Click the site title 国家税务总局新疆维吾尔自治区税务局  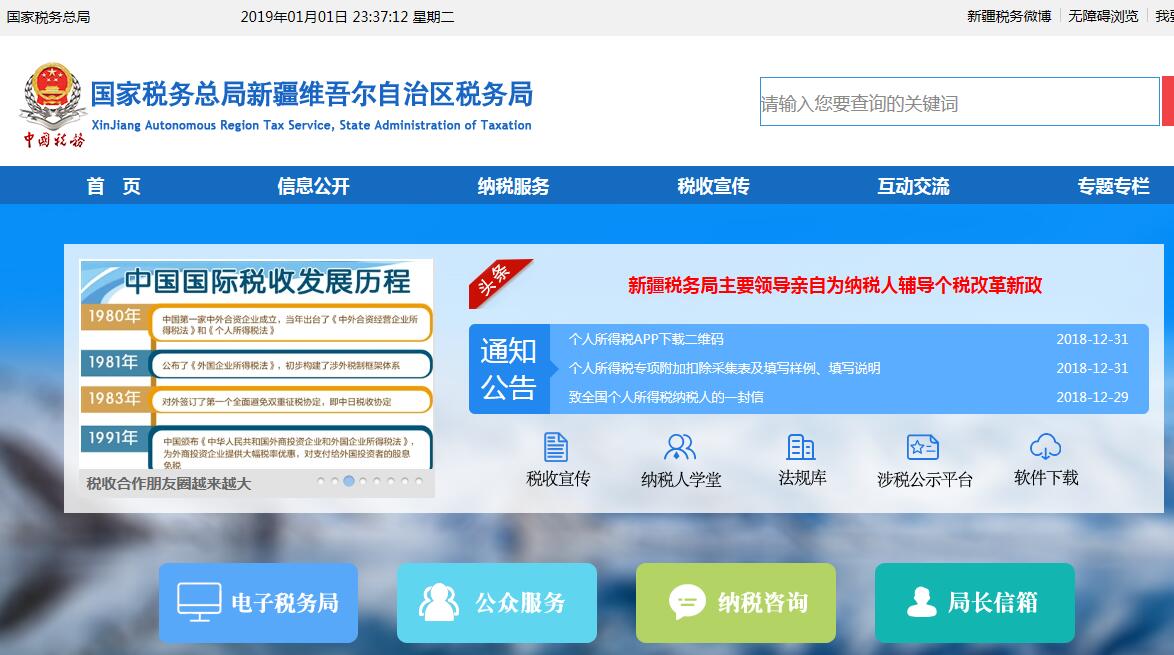coord(311,94)
